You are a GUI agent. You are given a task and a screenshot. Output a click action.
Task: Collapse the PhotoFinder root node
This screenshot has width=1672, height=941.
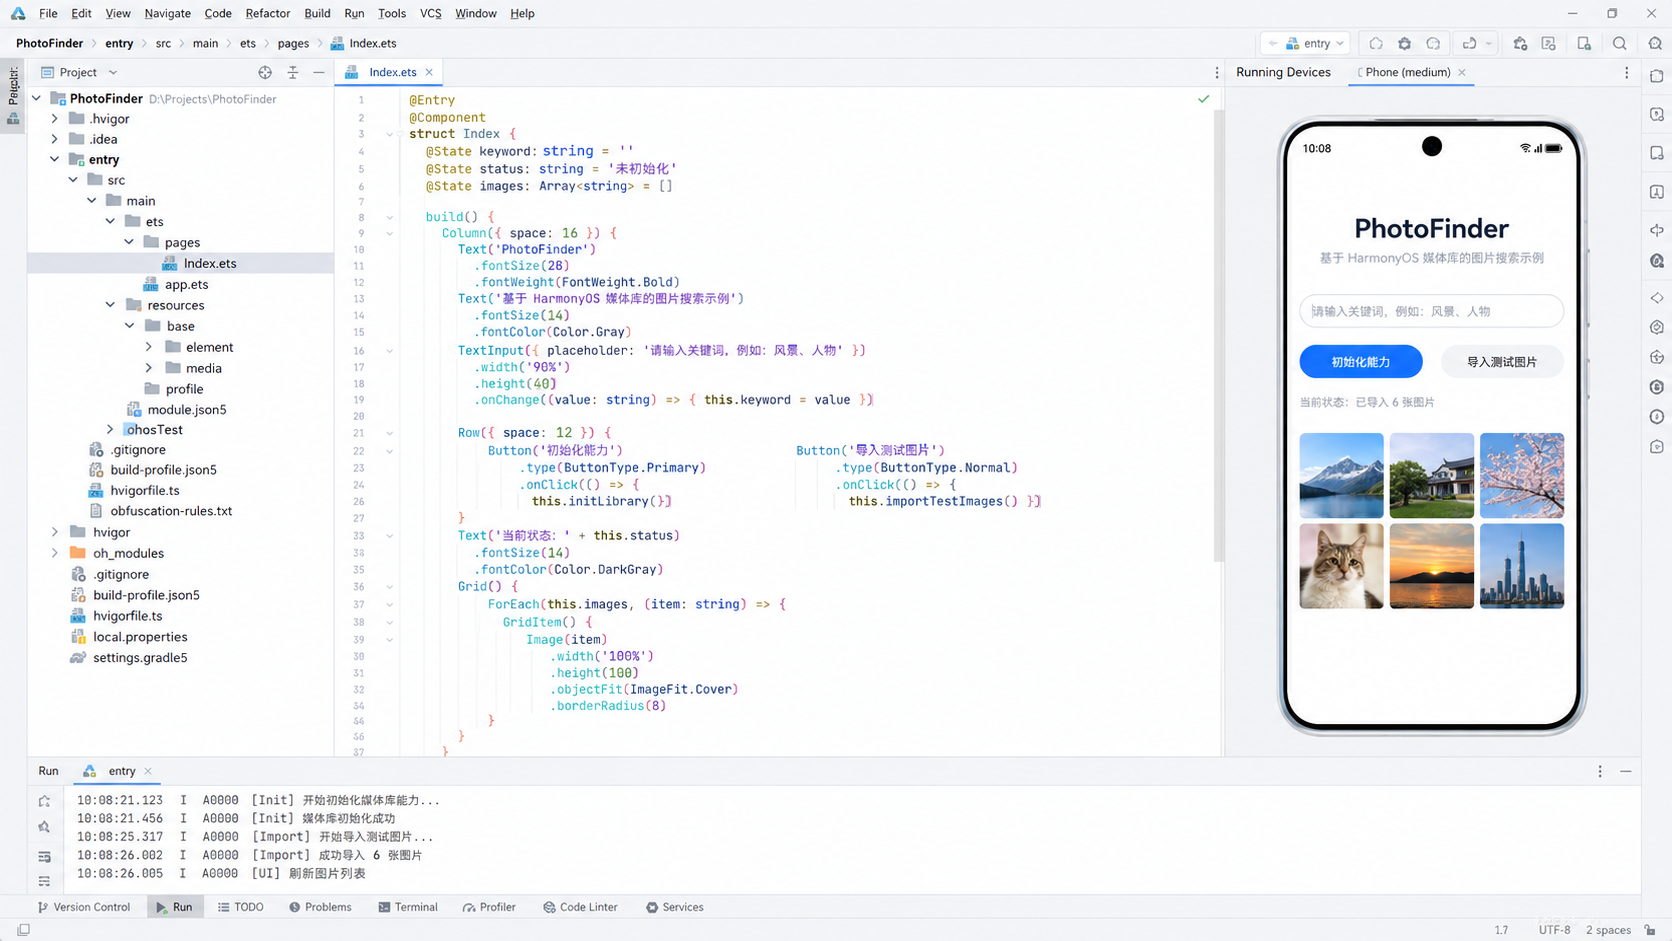(37, 98)
